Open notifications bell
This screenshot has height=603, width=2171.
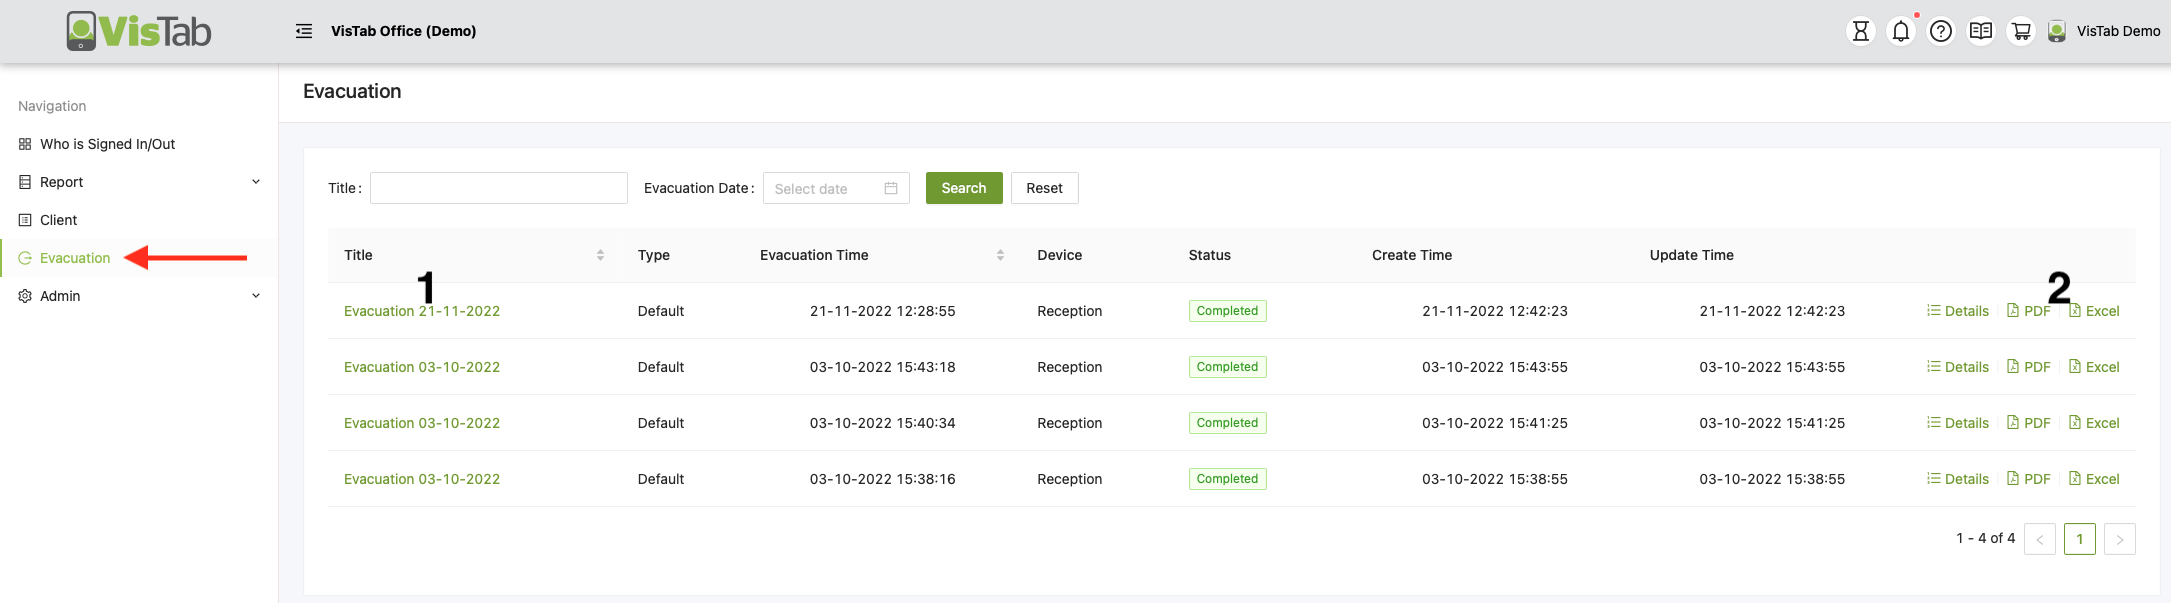click(1901, 31)
